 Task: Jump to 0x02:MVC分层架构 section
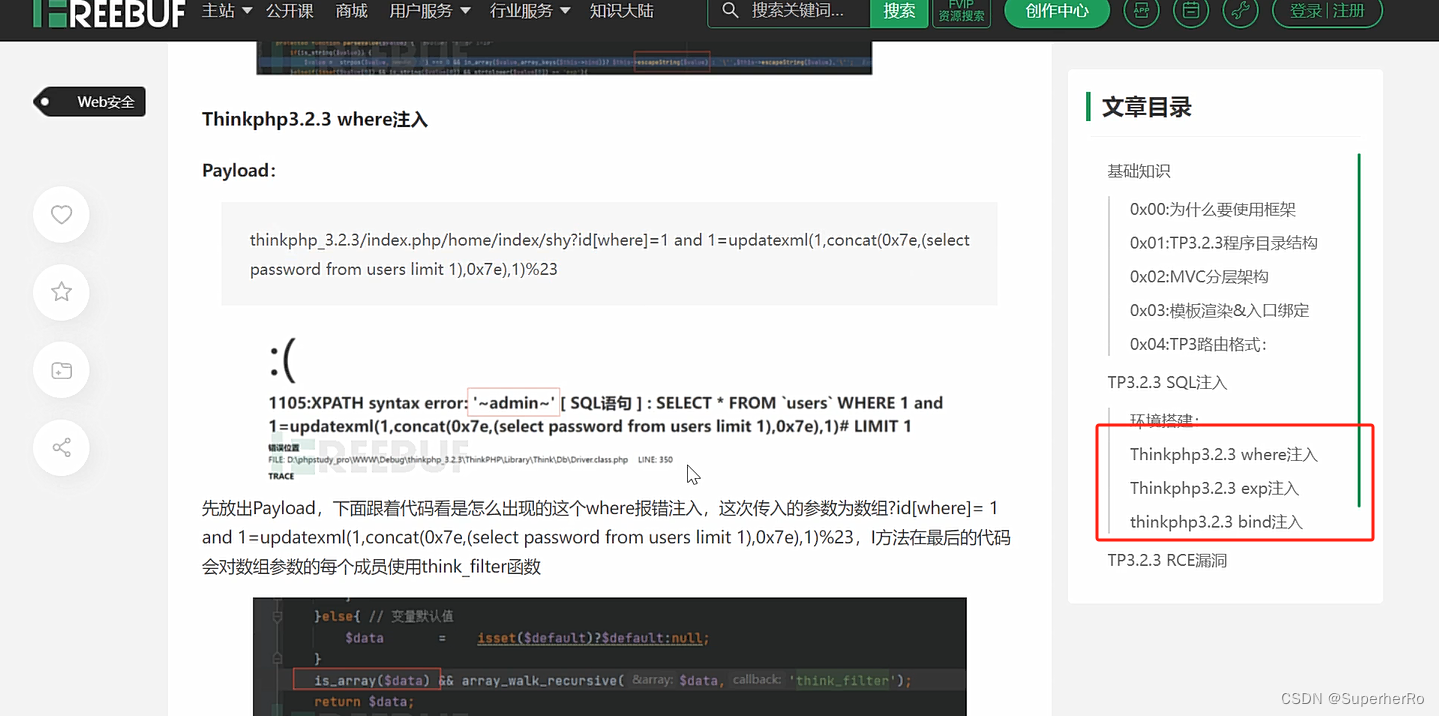(1199, 277)
